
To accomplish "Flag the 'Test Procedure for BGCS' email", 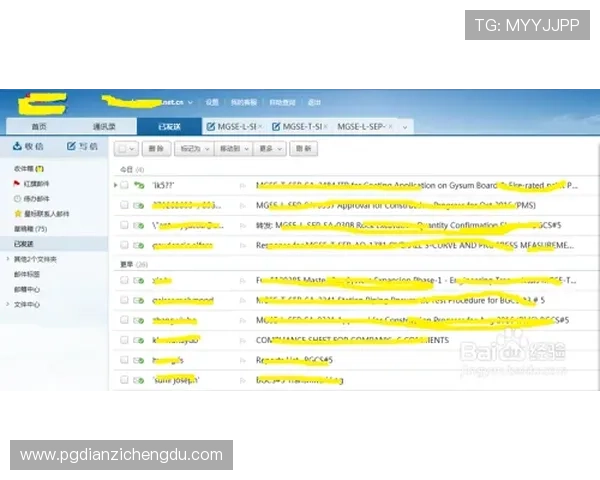I will coord(243,301).
